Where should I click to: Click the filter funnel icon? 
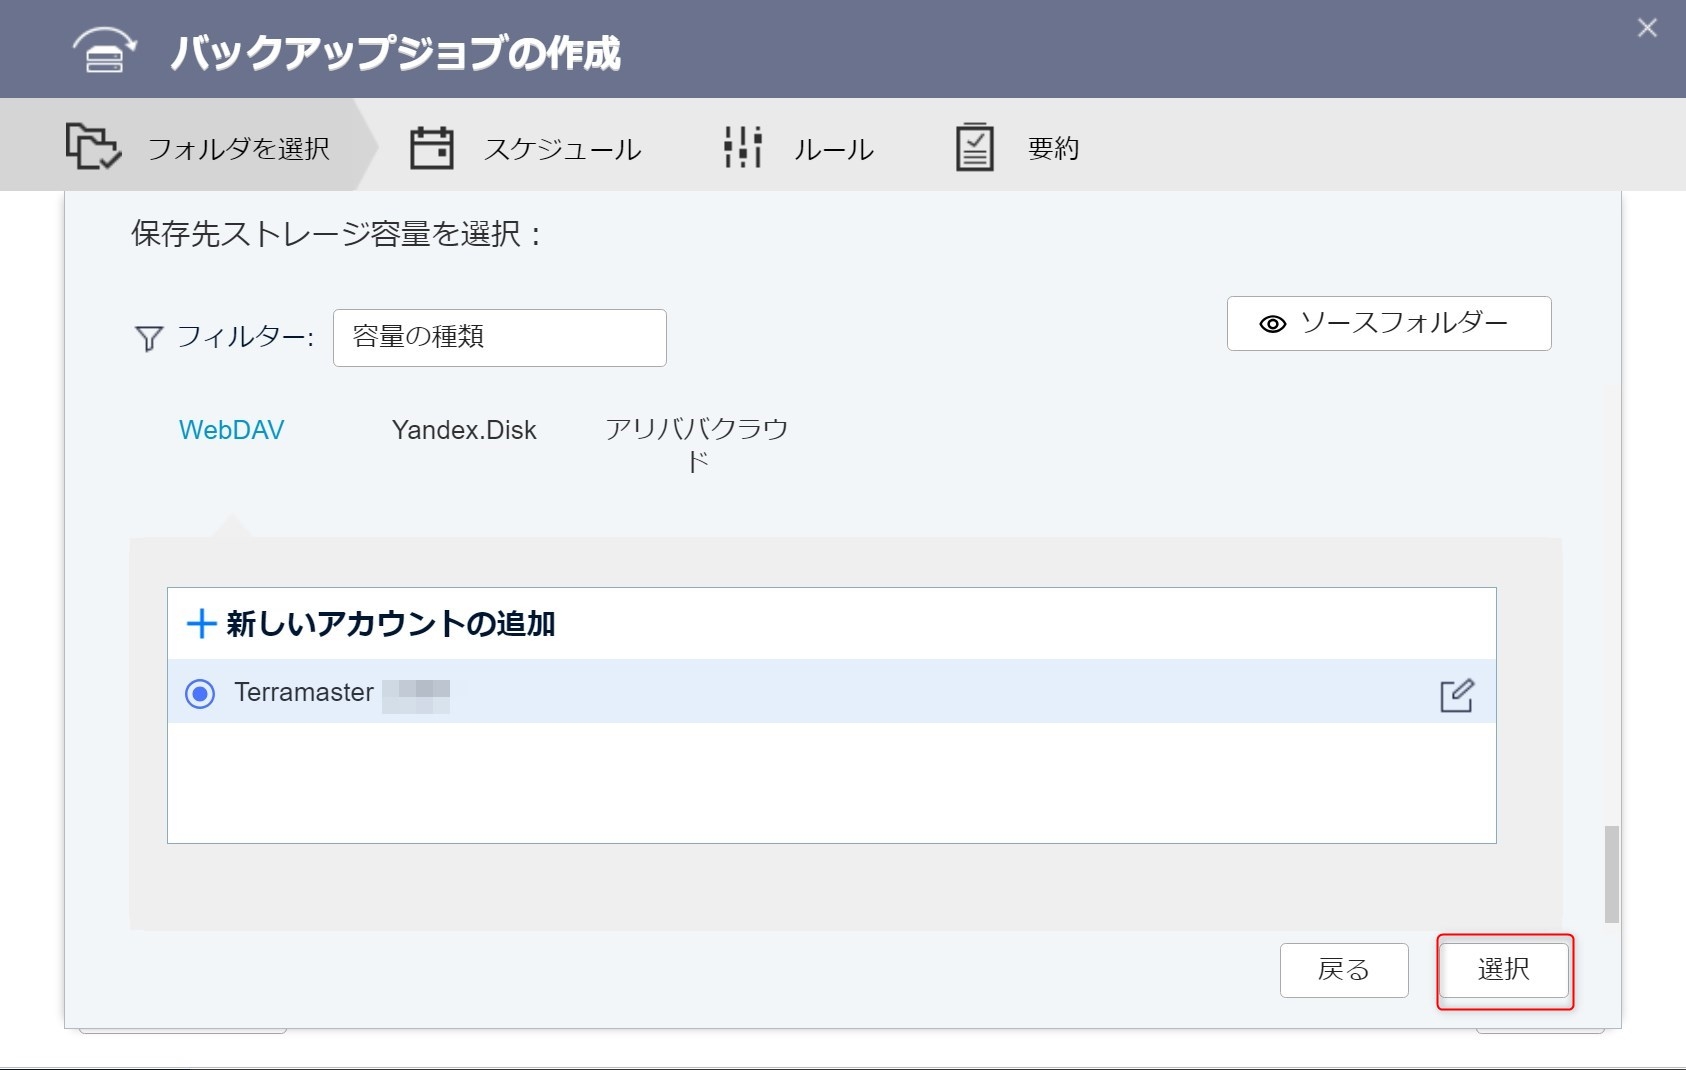tap(148, 339)
